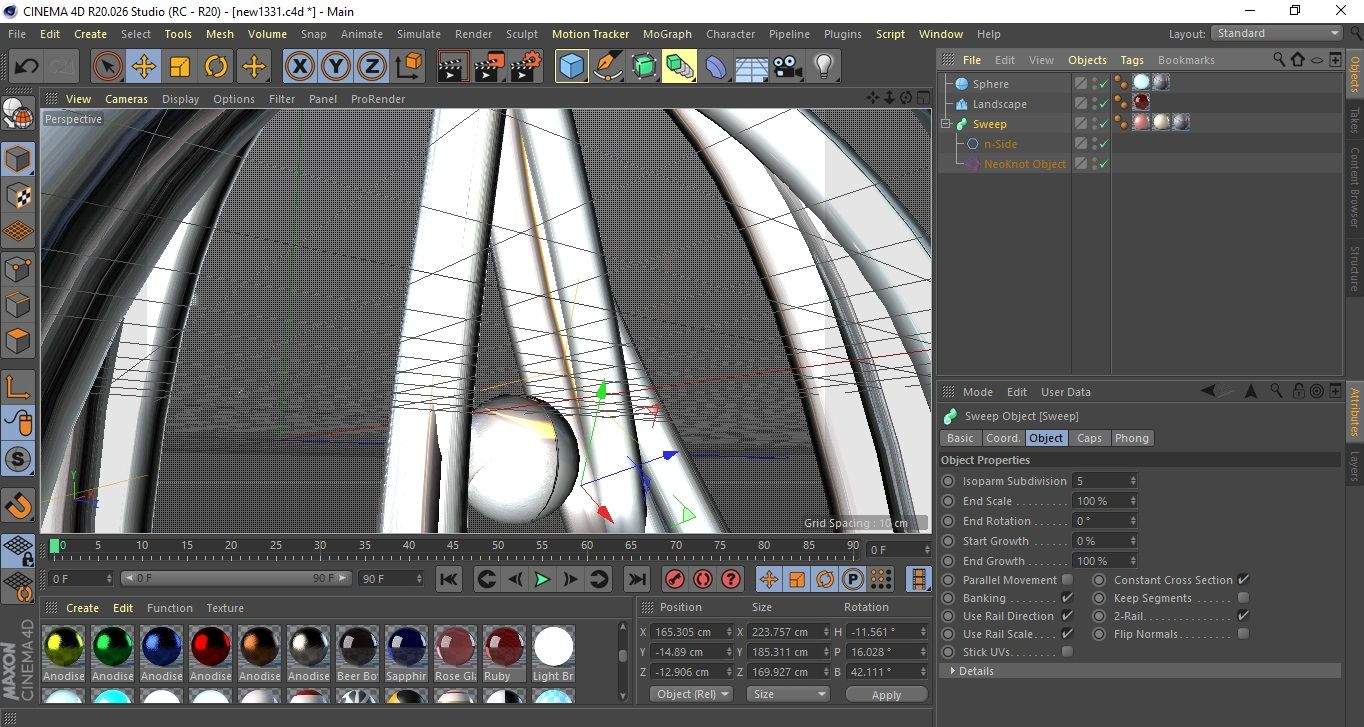Screen dimensions: 1364x727
Task: Uncheck Use Rail Direction
Action: click(1067, 616)
